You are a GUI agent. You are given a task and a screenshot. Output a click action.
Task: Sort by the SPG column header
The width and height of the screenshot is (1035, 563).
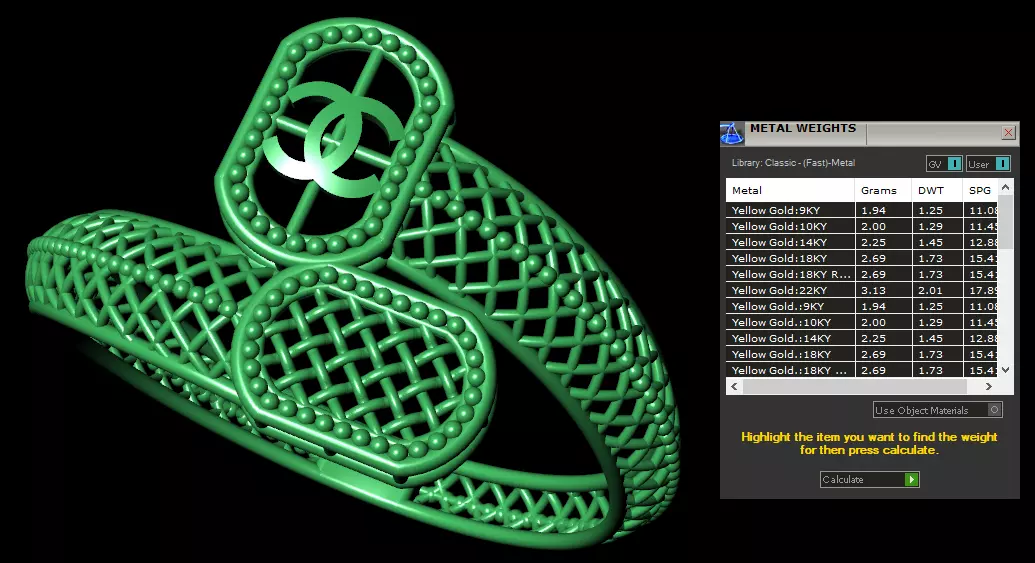pos(980,190)
